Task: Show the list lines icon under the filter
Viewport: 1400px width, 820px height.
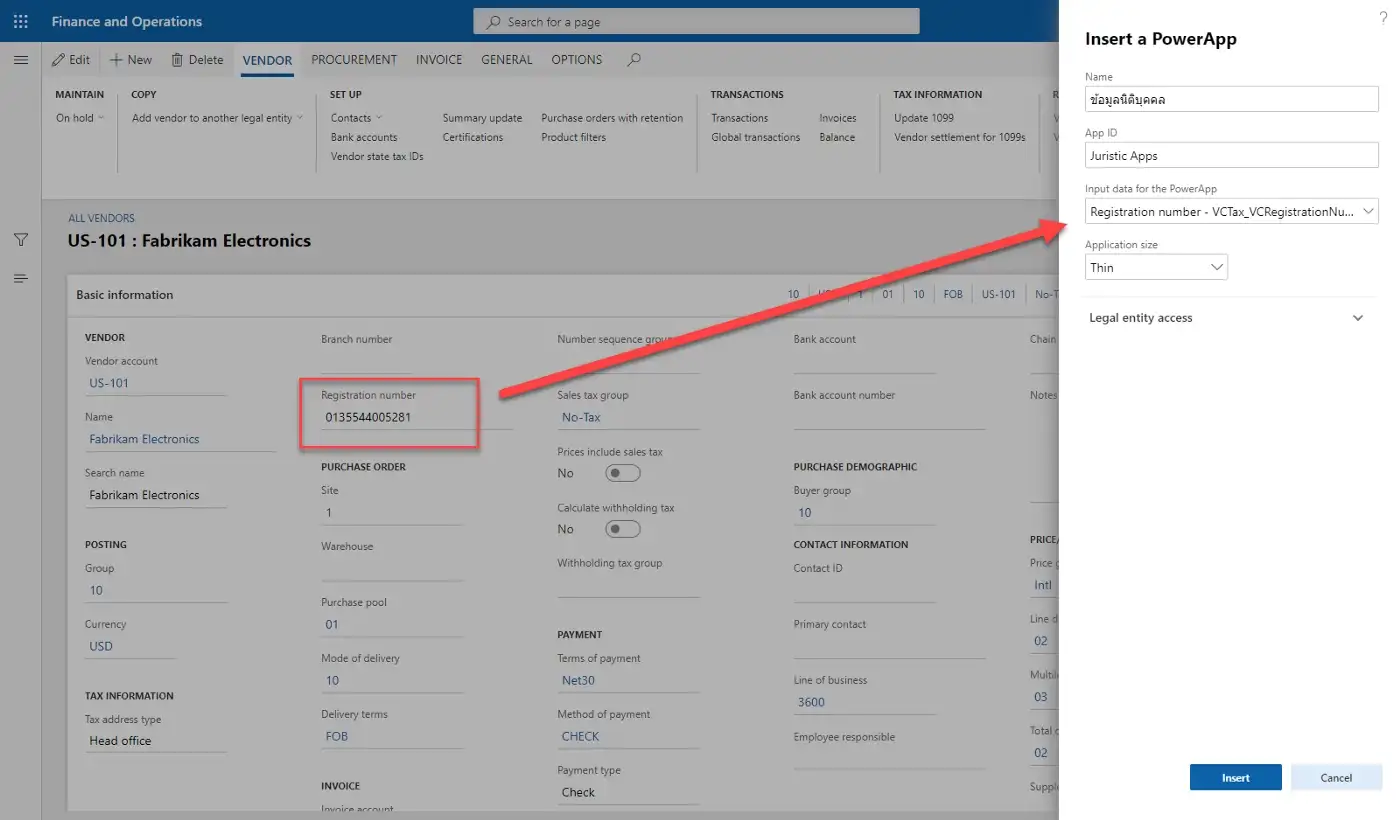Action: pos(21,278)
